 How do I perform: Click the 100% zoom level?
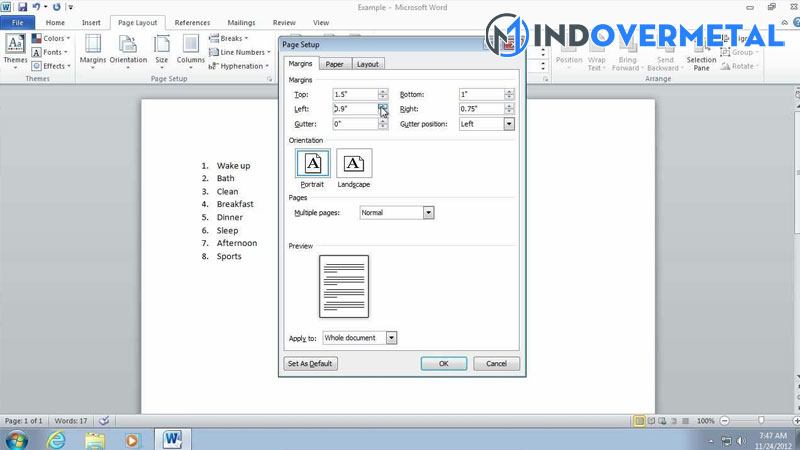click(x=706, y=421)
